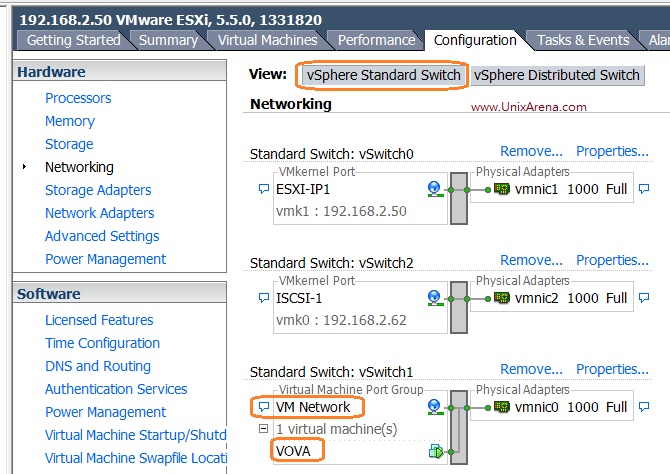670x474 pixels.
Task: Click Remove for vSwitch0
Action: (x=531, y=151)
